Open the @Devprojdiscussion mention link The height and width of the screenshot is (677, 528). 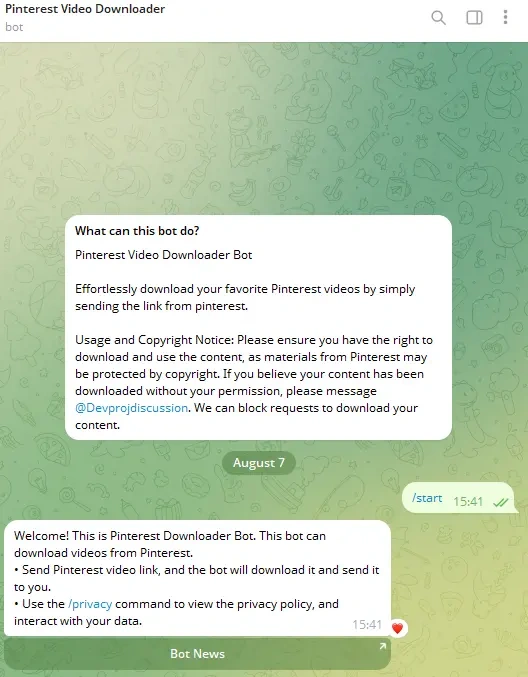point(131,408)
